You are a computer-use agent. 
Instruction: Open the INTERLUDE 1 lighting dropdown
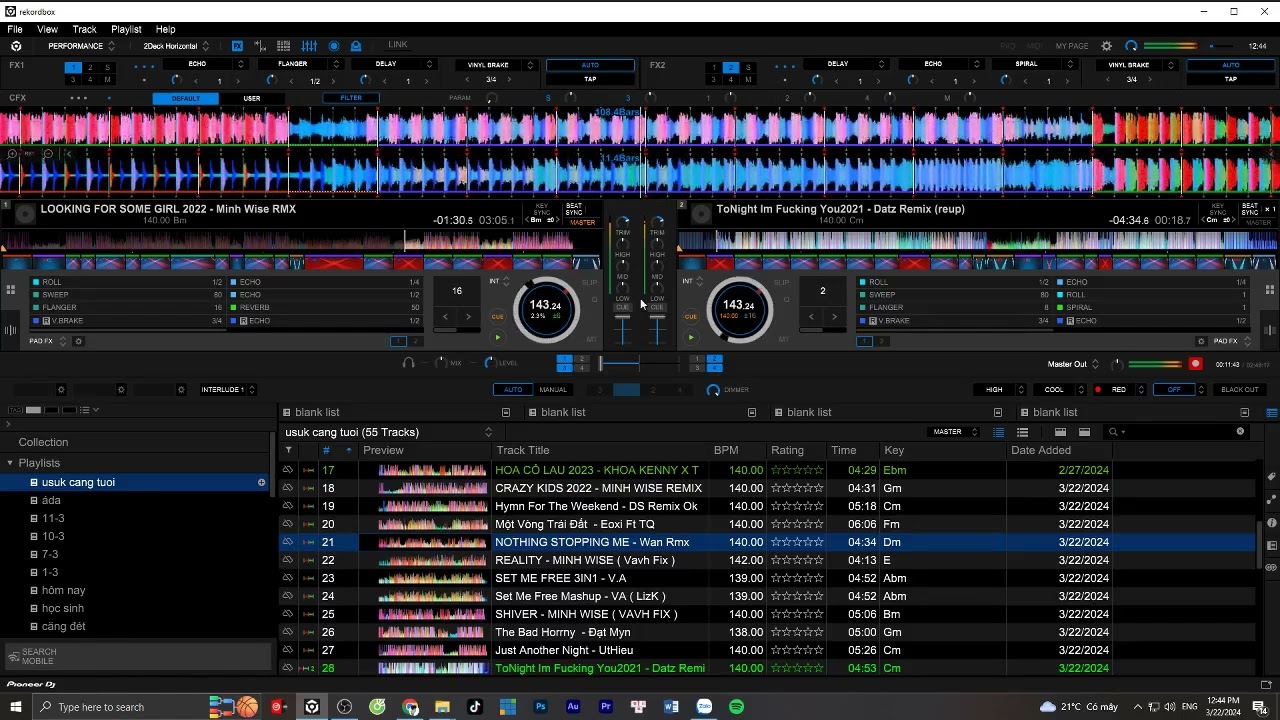pos(228,390)
